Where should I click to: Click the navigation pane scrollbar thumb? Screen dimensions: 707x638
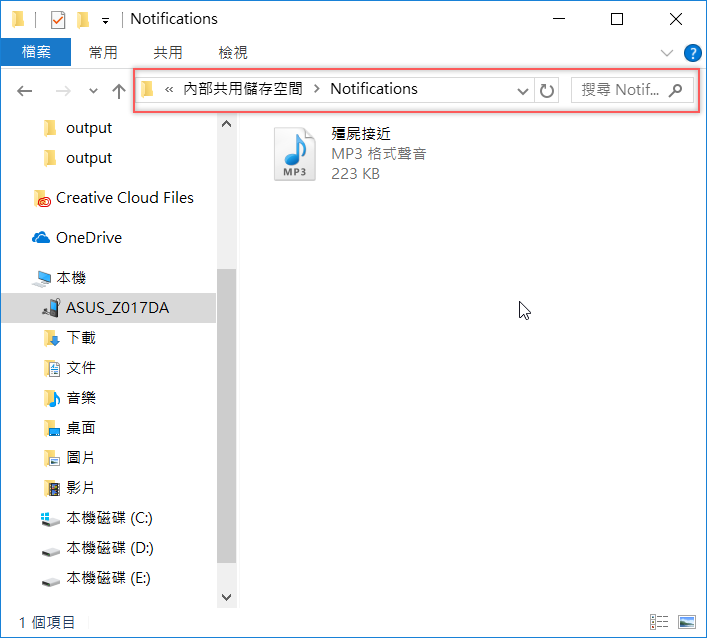226,416
